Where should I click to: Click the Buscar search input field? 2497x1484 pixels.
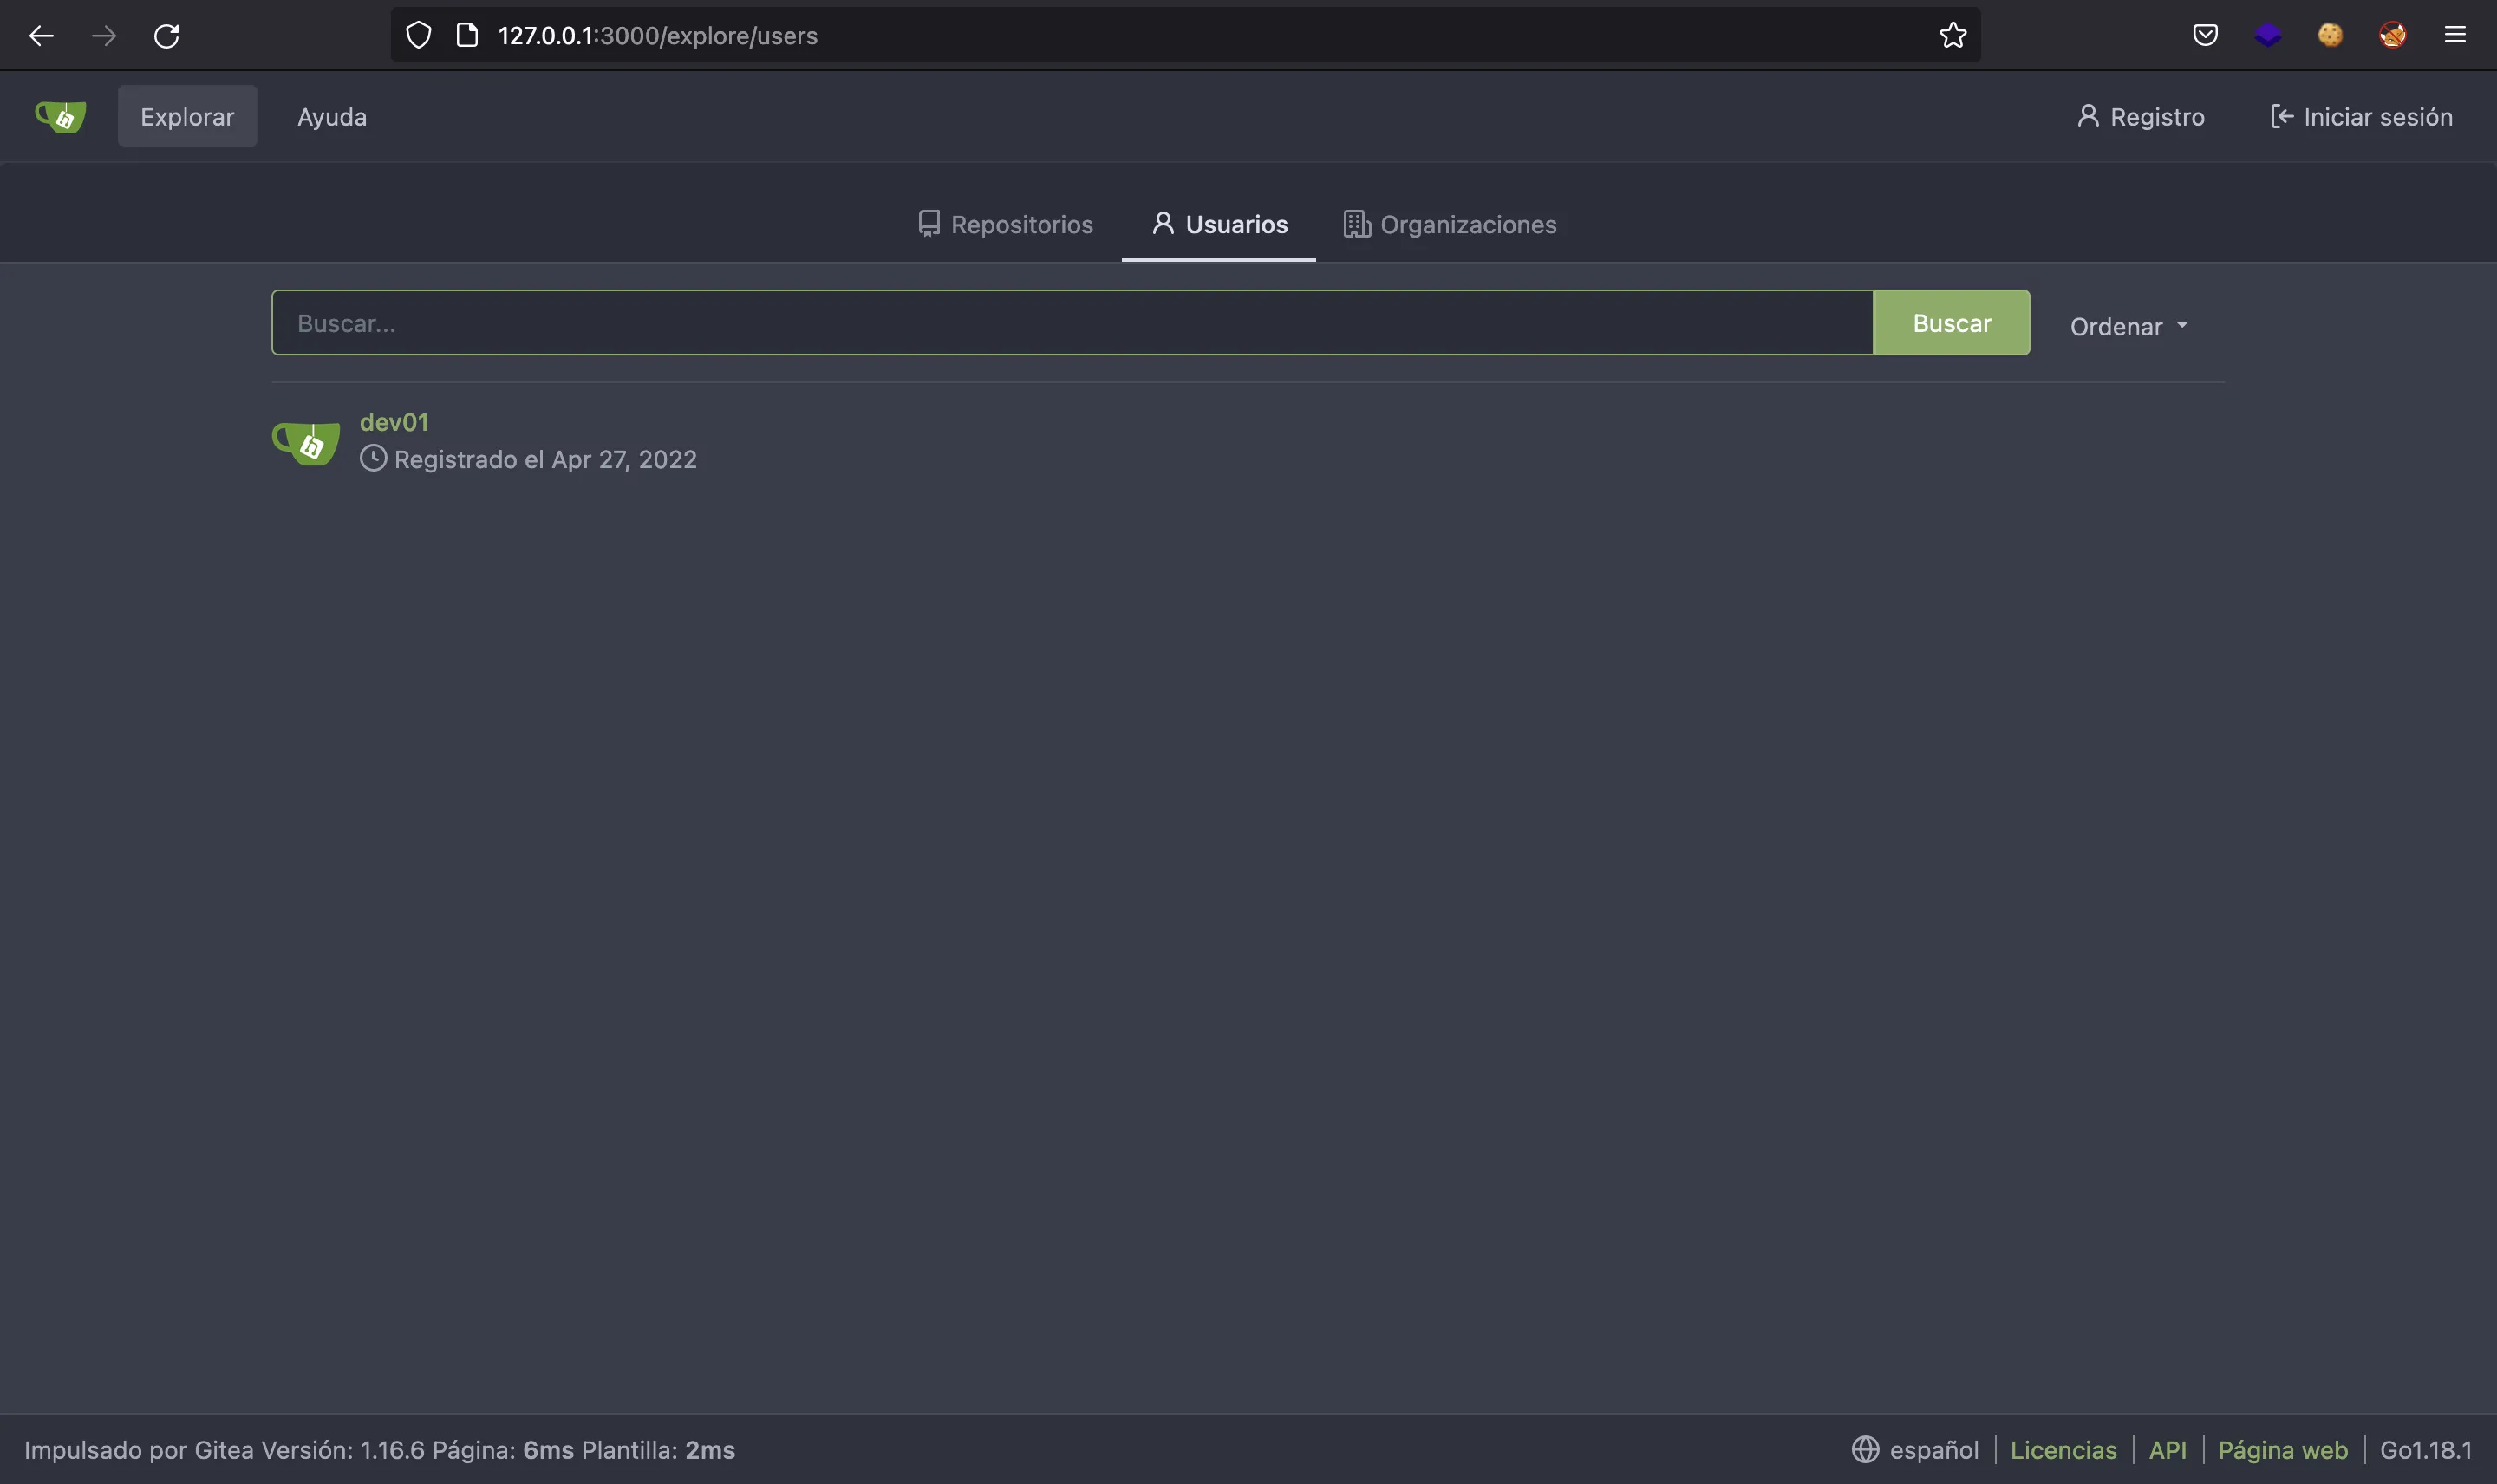(x=1072, y=323)
